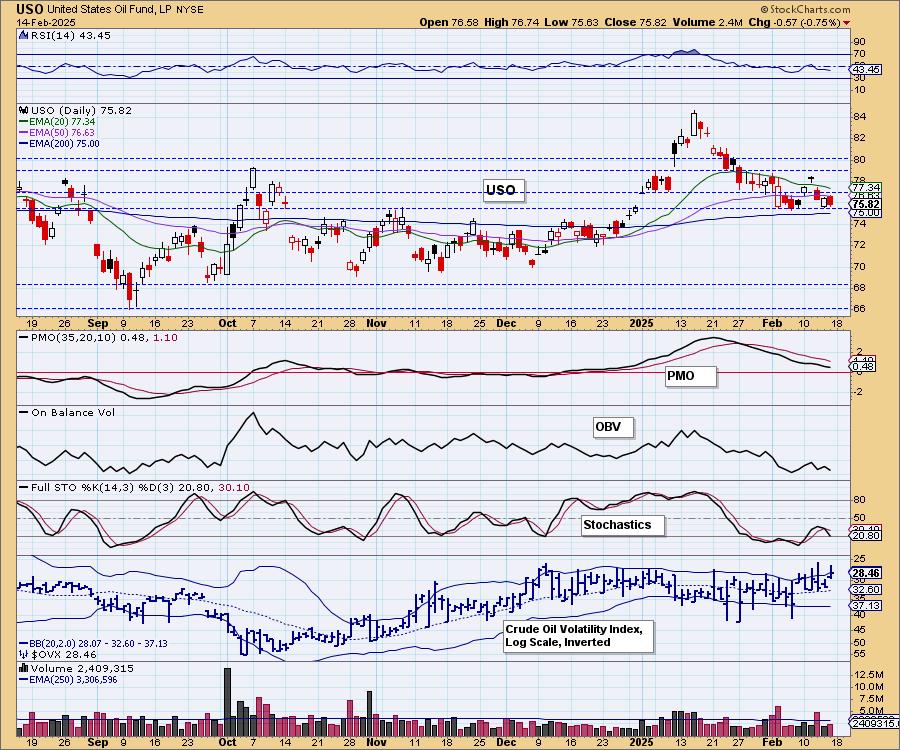Image resolution: width=900 pixels, height=750 pixels.
Task: Click the Feb label on price date axis
Action: tap(772, 323)
